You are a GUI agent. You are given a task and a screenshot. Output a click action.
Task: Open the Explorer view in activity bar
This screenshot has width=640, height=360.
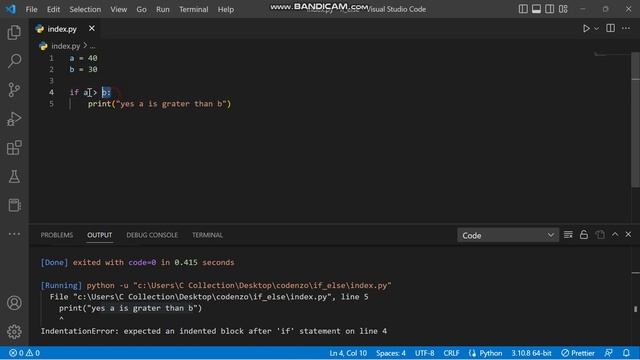[x=14, y=32]
